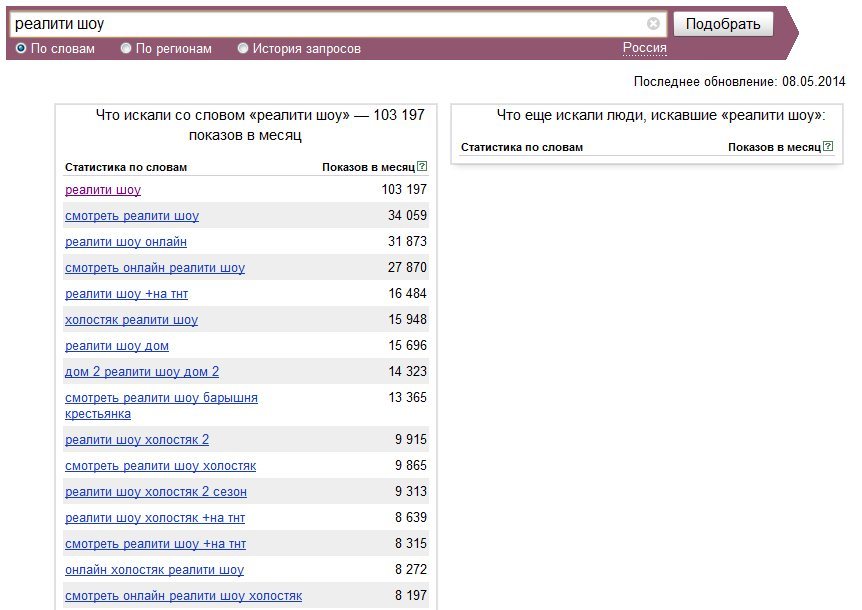Click the value '27 870'
Screen dimensions: 862x610
407,267
